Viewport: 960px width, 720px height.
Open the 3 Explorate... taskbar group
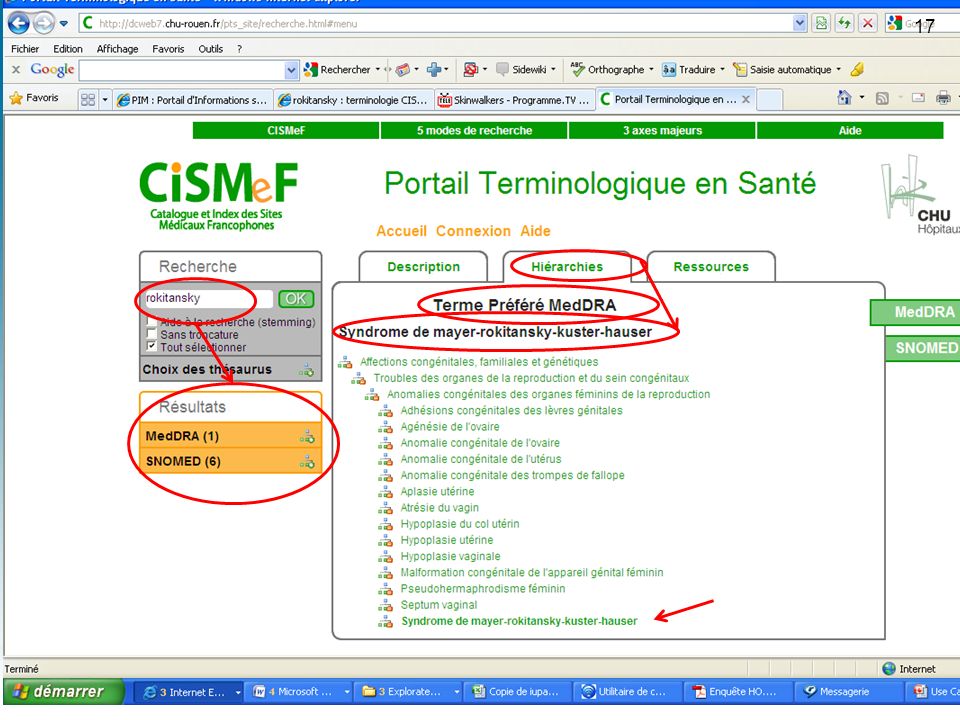coord(410,692)
